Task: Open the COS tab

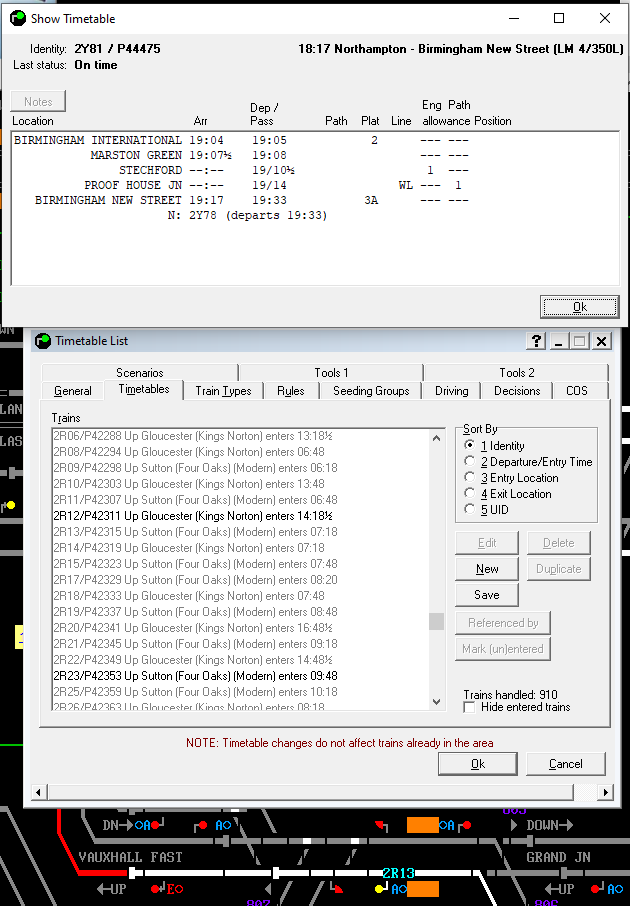Action: [x=577, y=391]
